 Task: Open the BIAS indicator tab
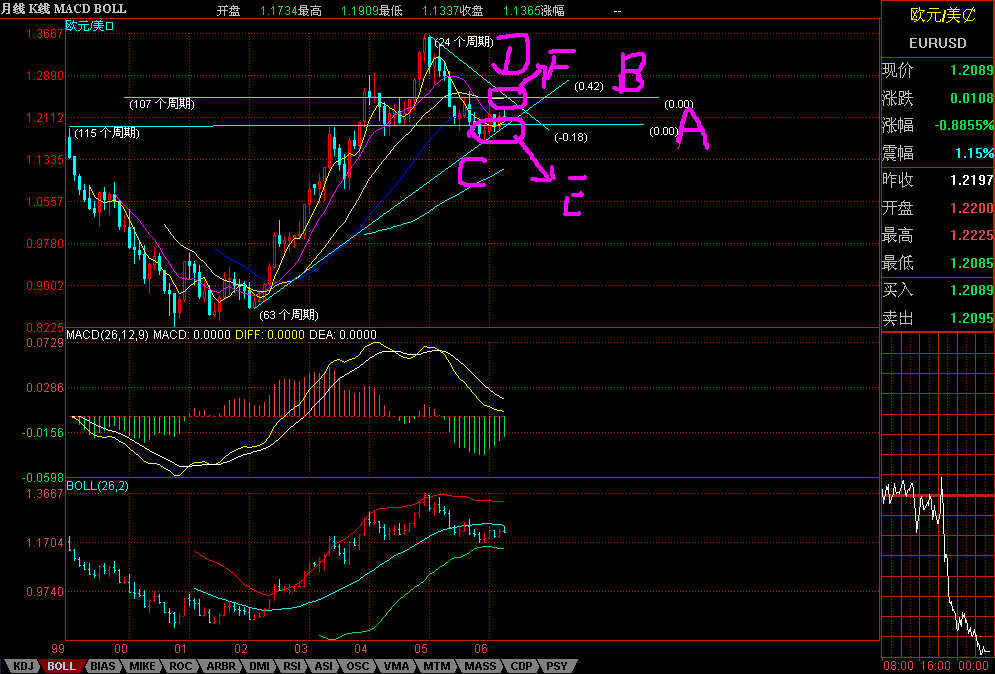pyautogui.click(x=103, y=666)
